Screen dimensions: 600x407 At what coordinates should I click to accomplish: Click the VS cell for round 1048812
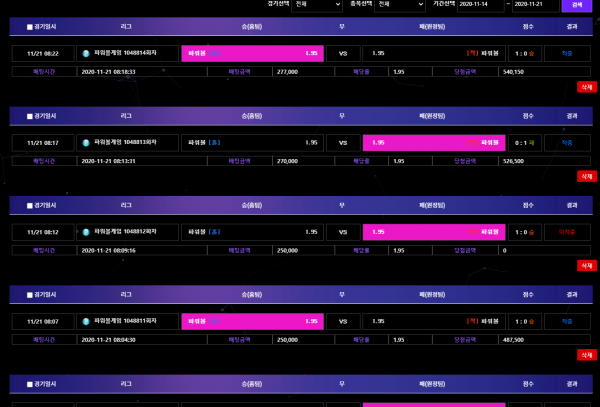(x=343, y=232)
